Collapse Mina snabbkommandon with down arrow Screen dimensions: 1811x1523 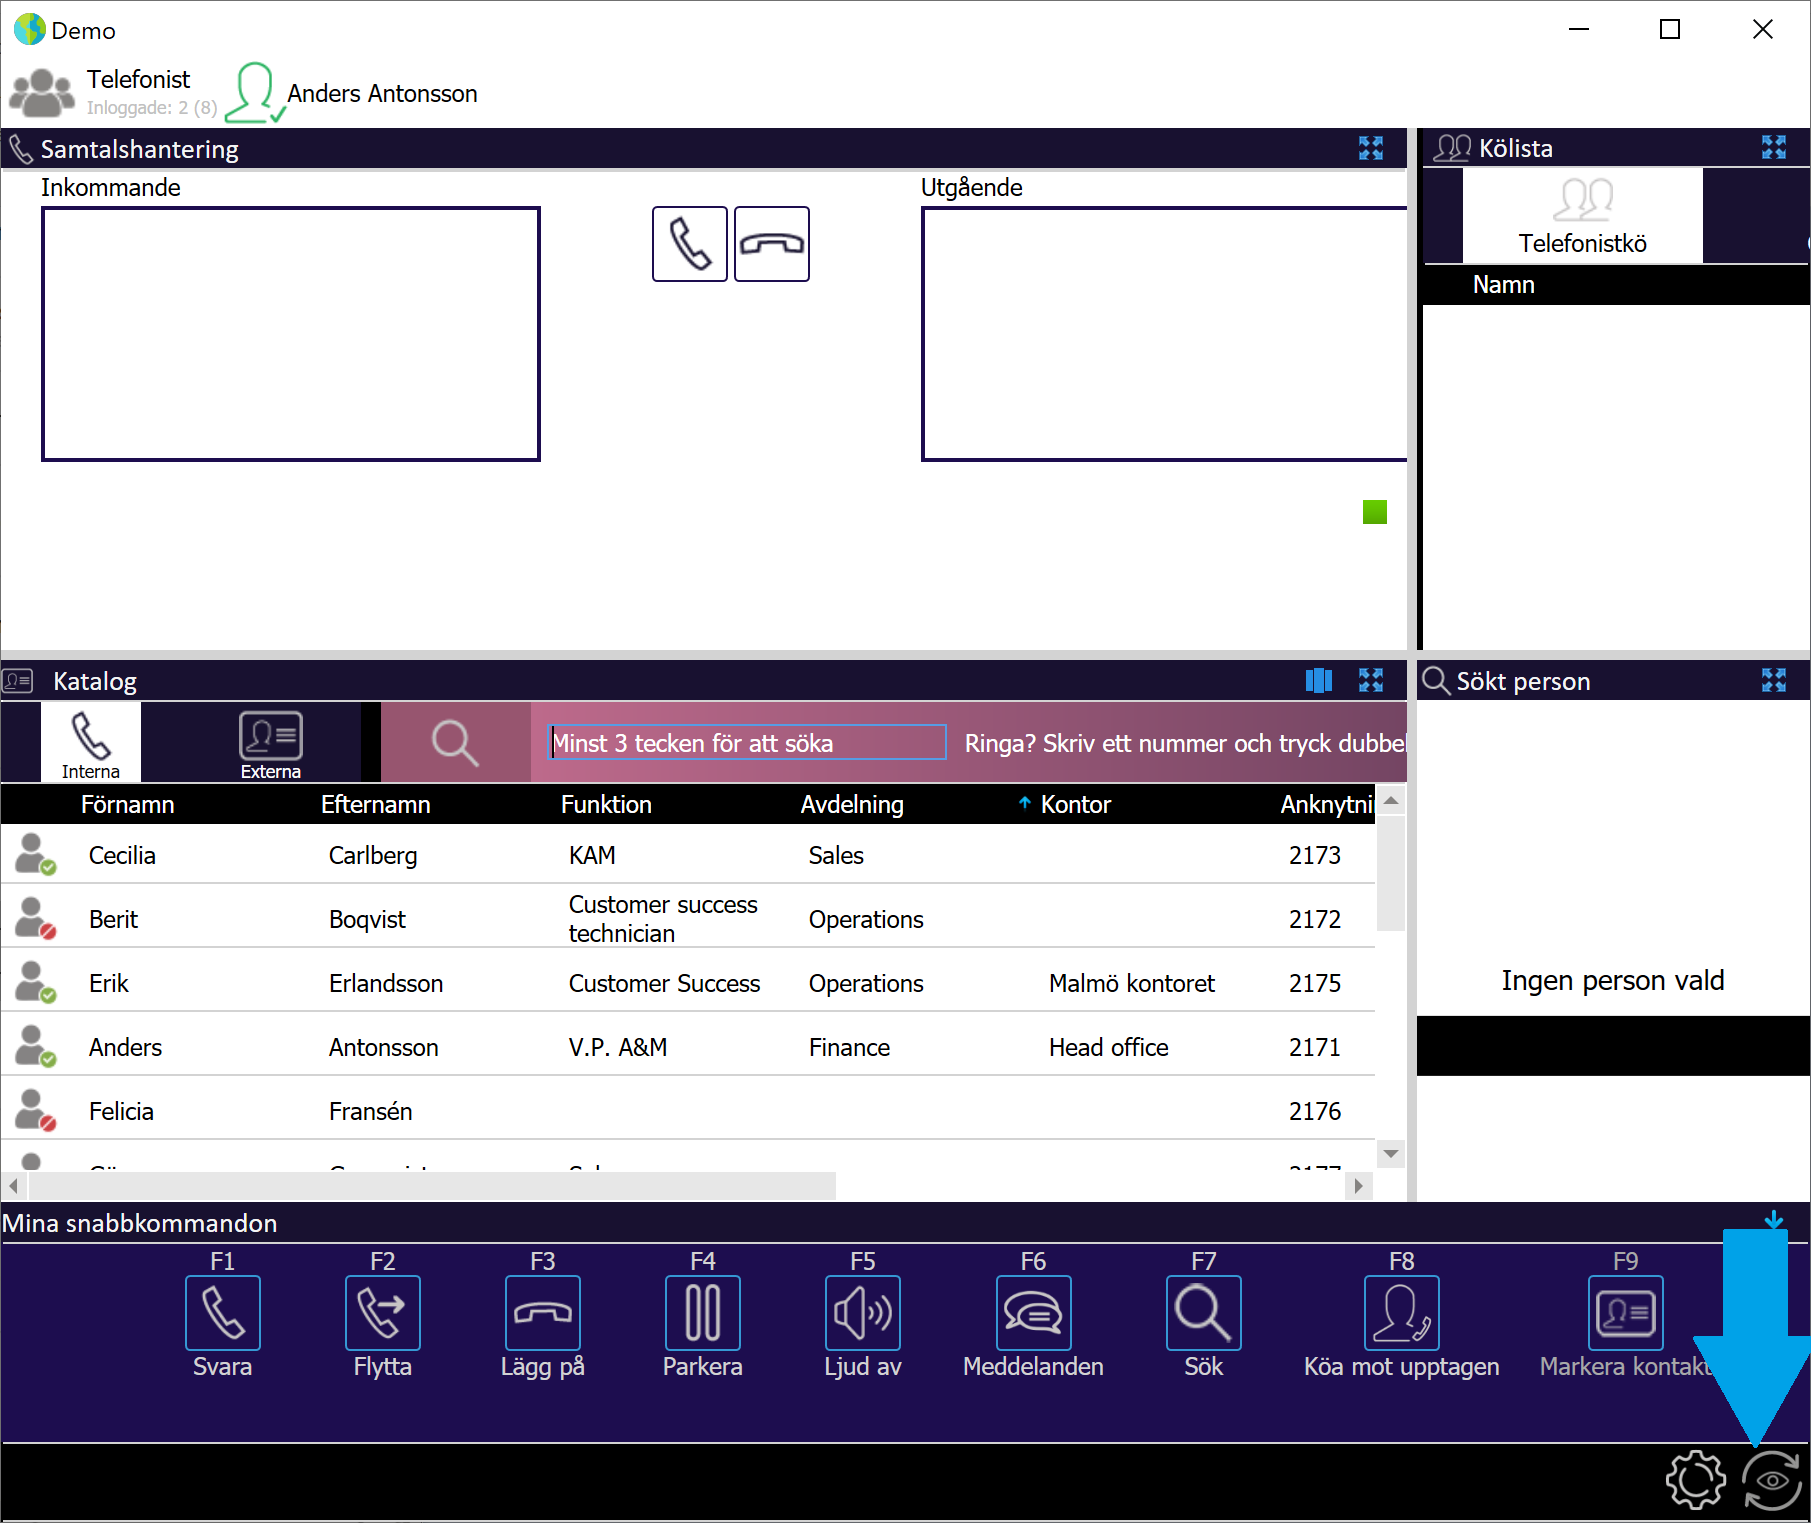tap(1773, 1221)
